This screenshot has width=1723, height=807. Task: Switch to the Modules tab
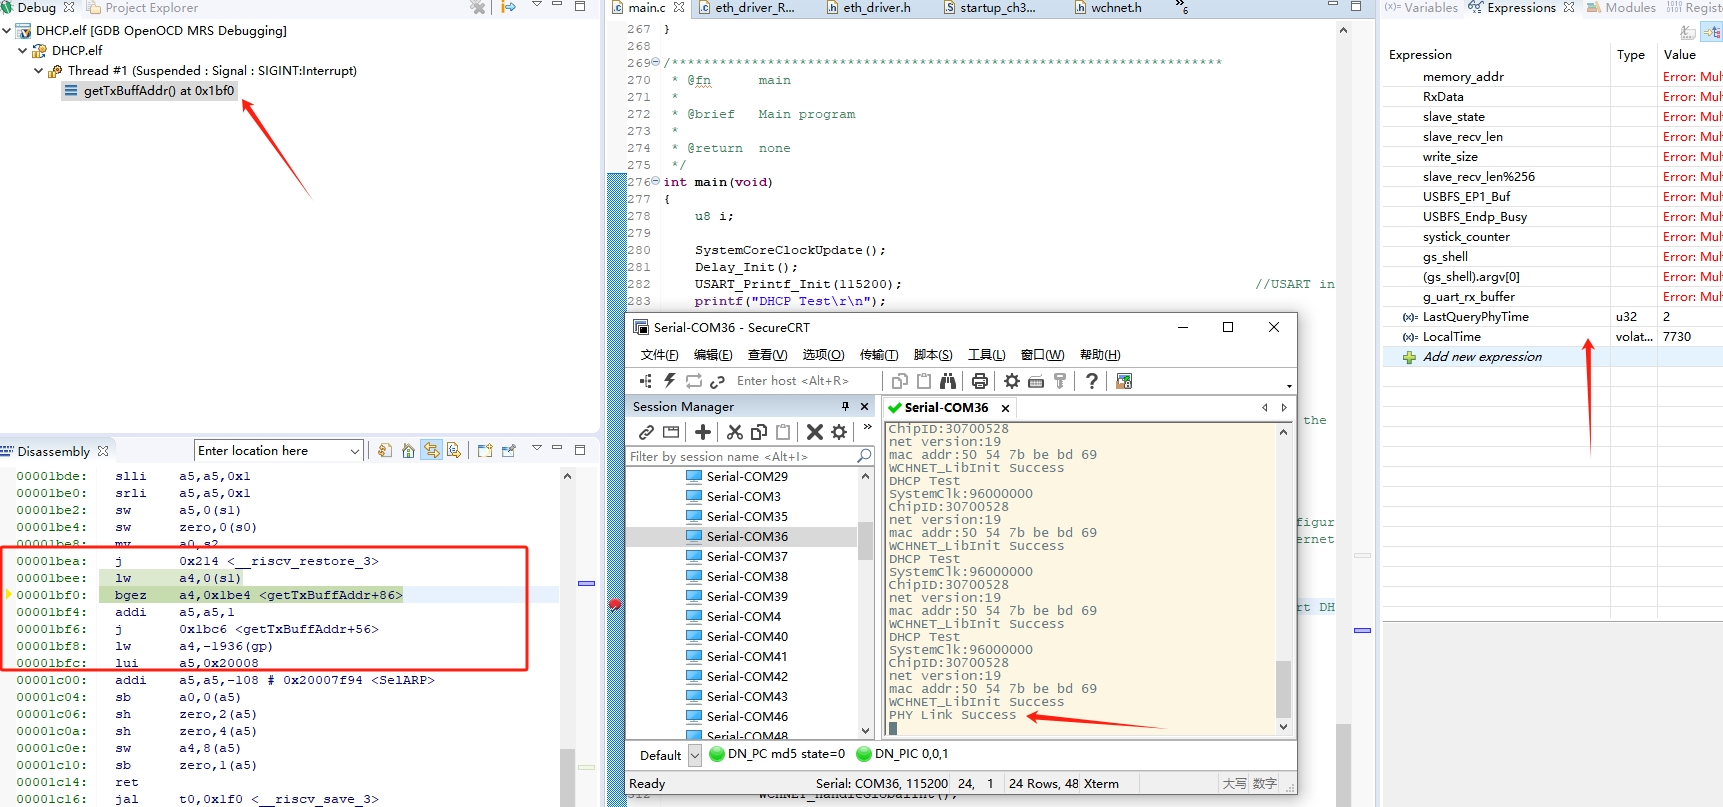point(1621,8)
